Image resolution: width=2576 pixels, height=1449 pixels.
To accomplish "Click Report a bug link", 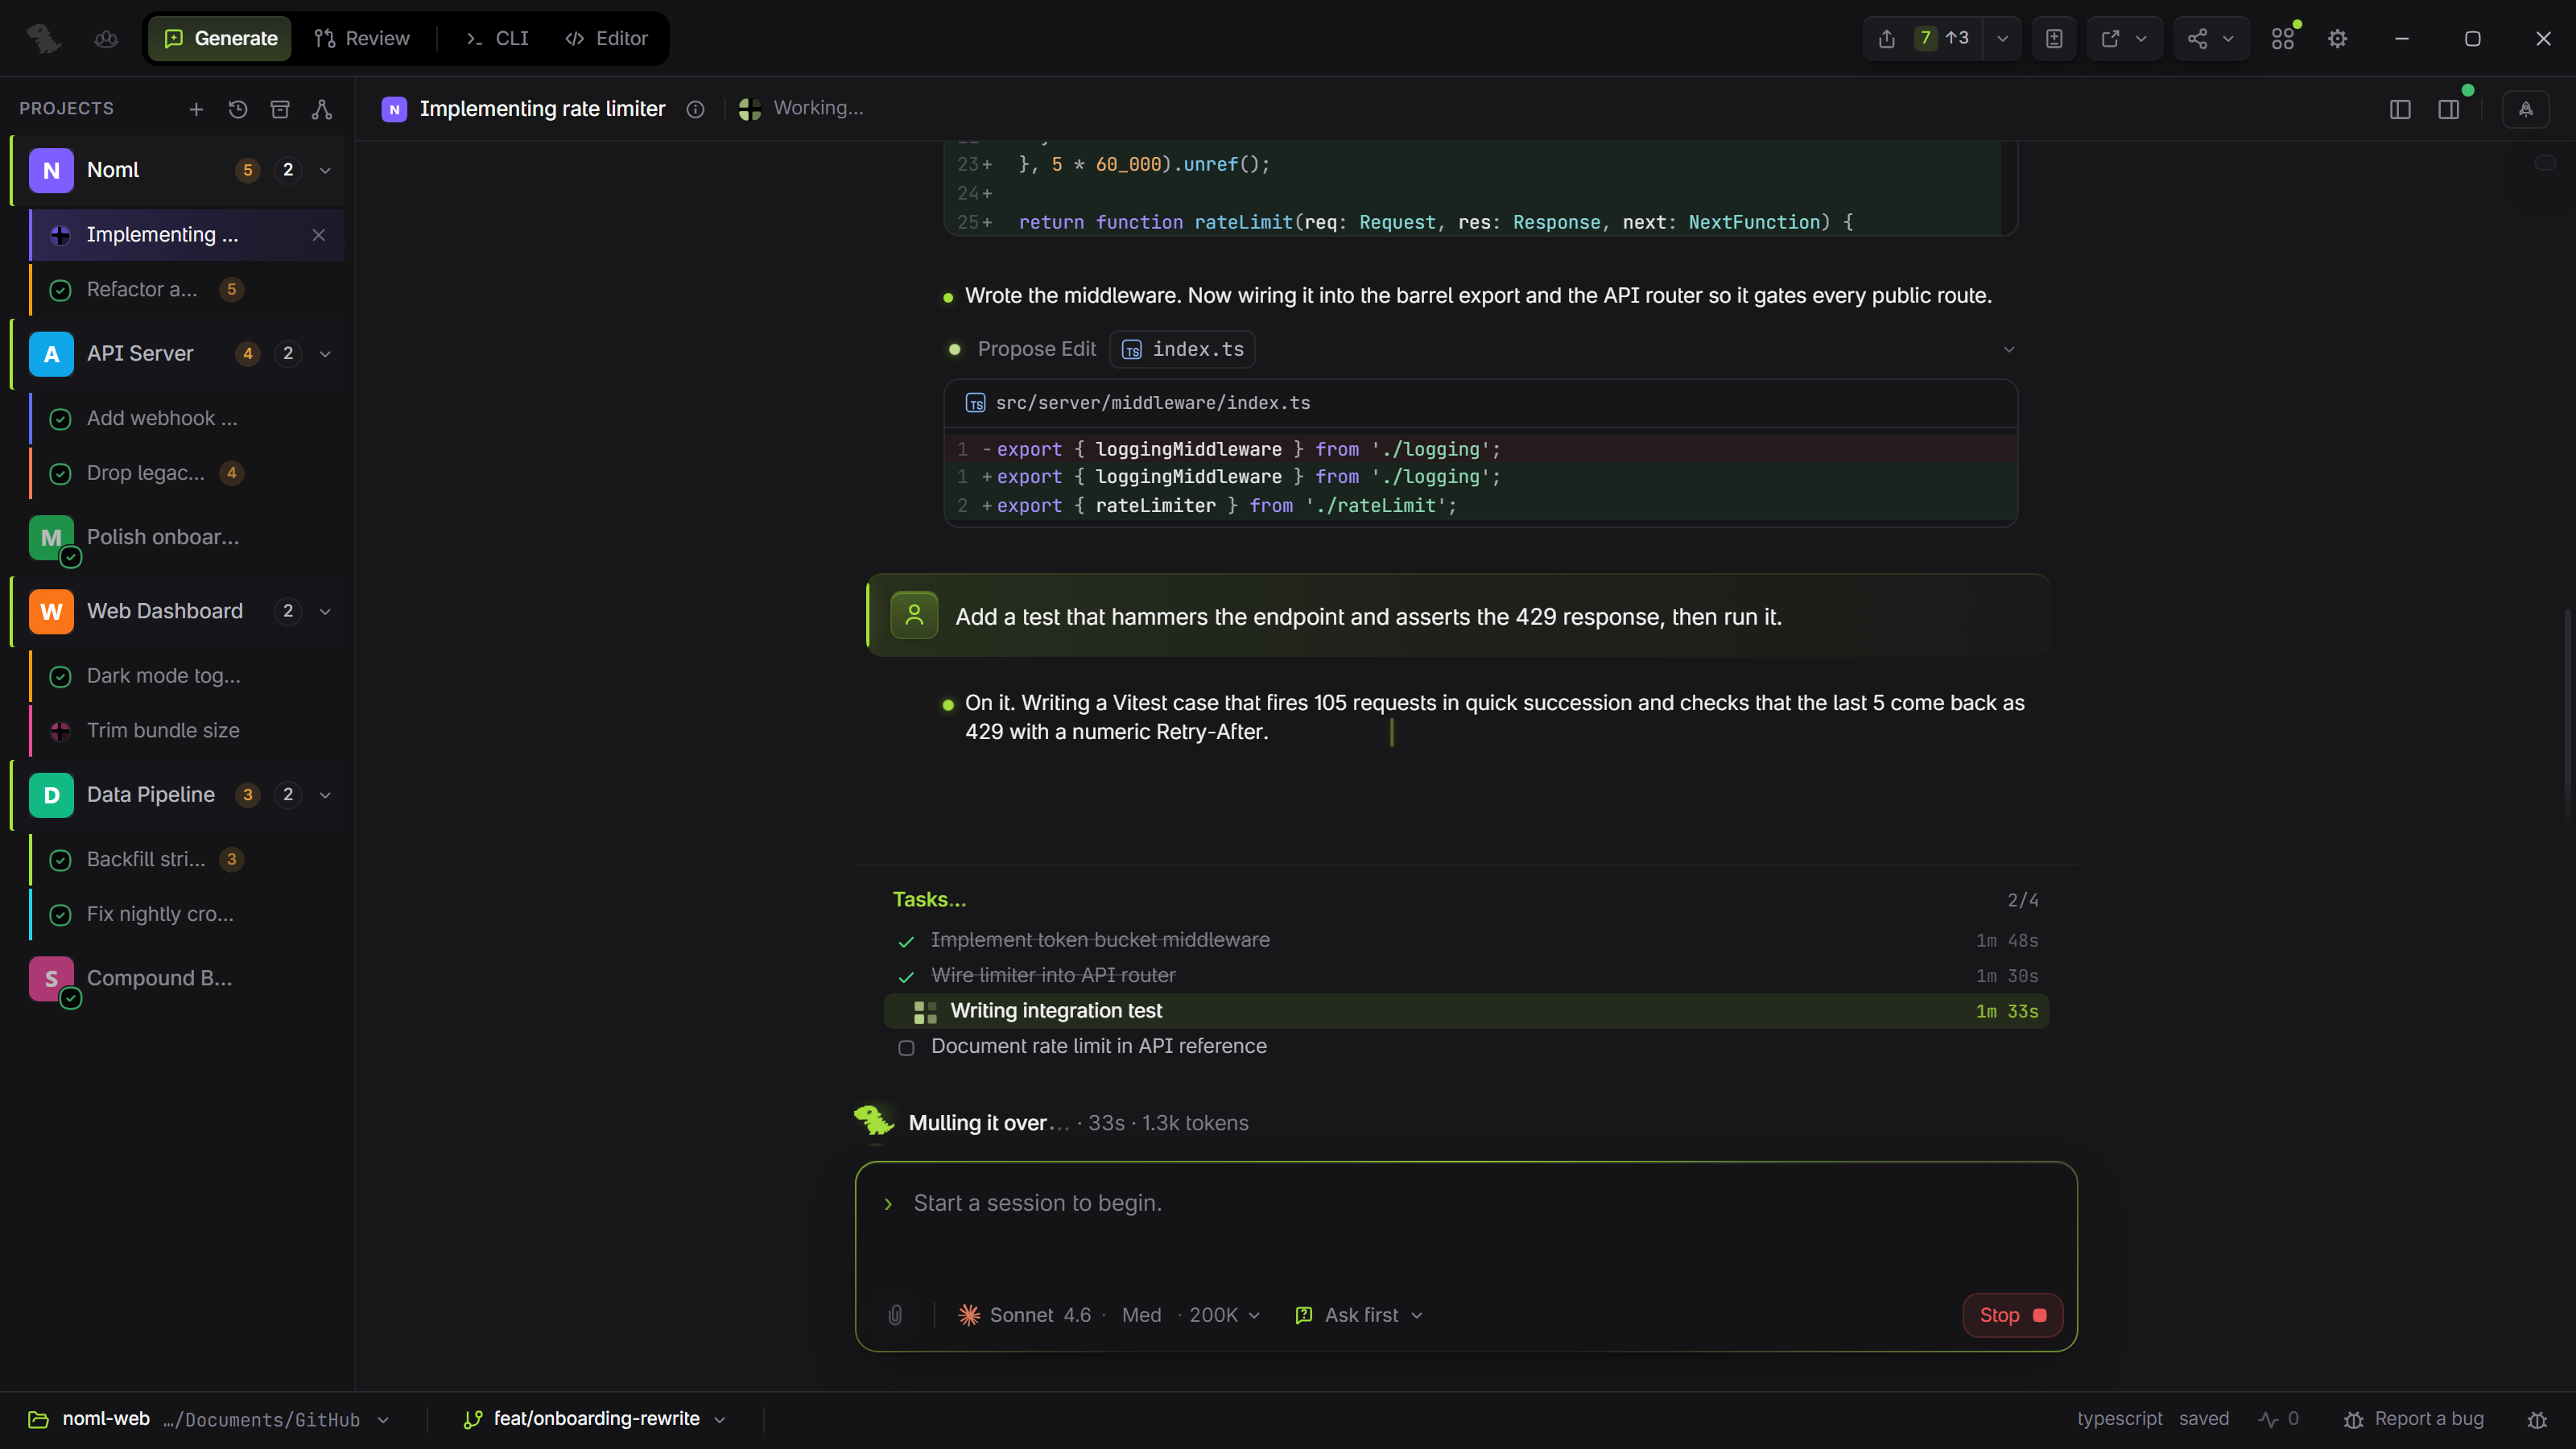I will pyautogui.click(x=2414, y=1419).
